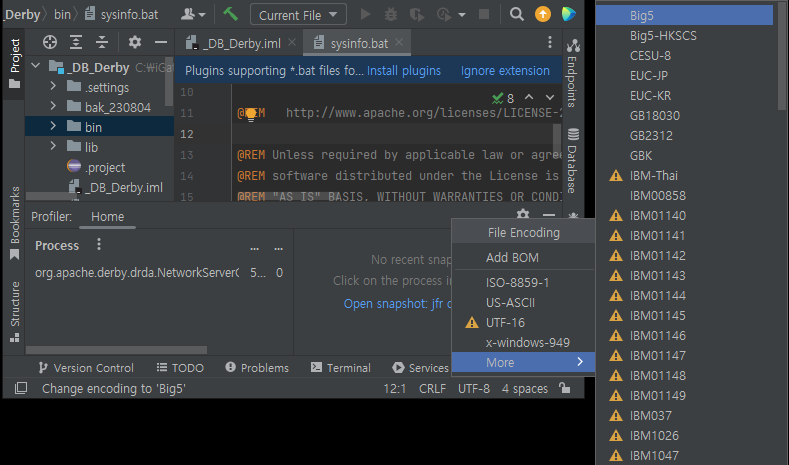Click the CRLF line separator in status bar
Image resolution: width=789 pixels, height=465 pixels.
[x=432, y=388]
